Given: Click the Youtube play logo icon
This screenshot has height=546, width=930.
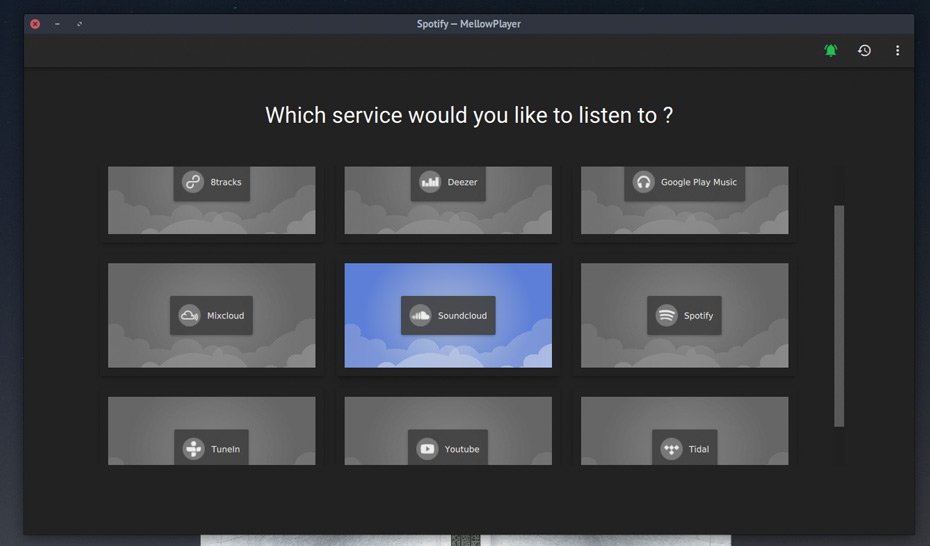Looking at the screenshot, I should pyautogui.click(x=427, y=449).
